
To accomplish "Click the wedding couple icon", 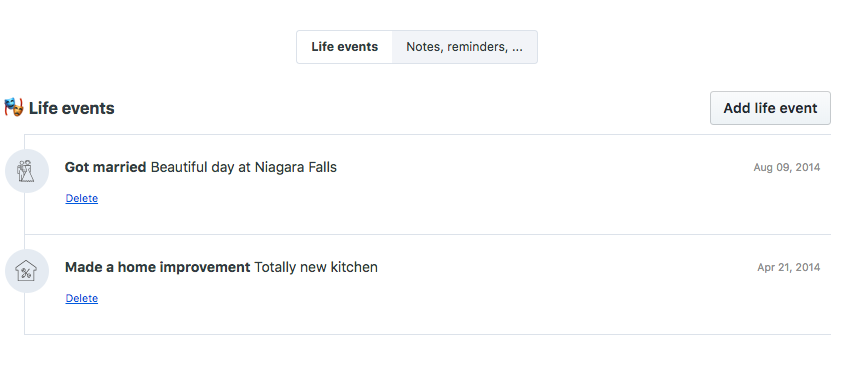I will point(26,171).
